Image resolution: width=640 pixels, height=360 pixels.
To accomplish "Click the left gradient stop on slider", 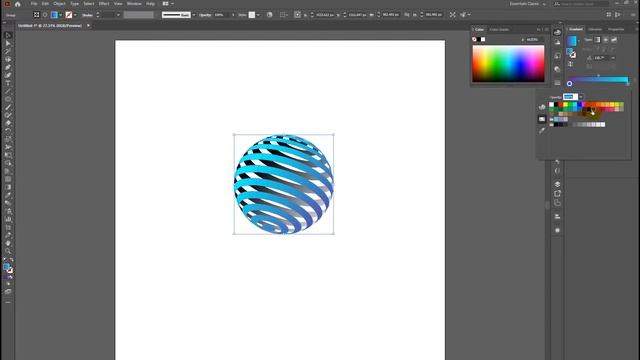I will [569, 84].
